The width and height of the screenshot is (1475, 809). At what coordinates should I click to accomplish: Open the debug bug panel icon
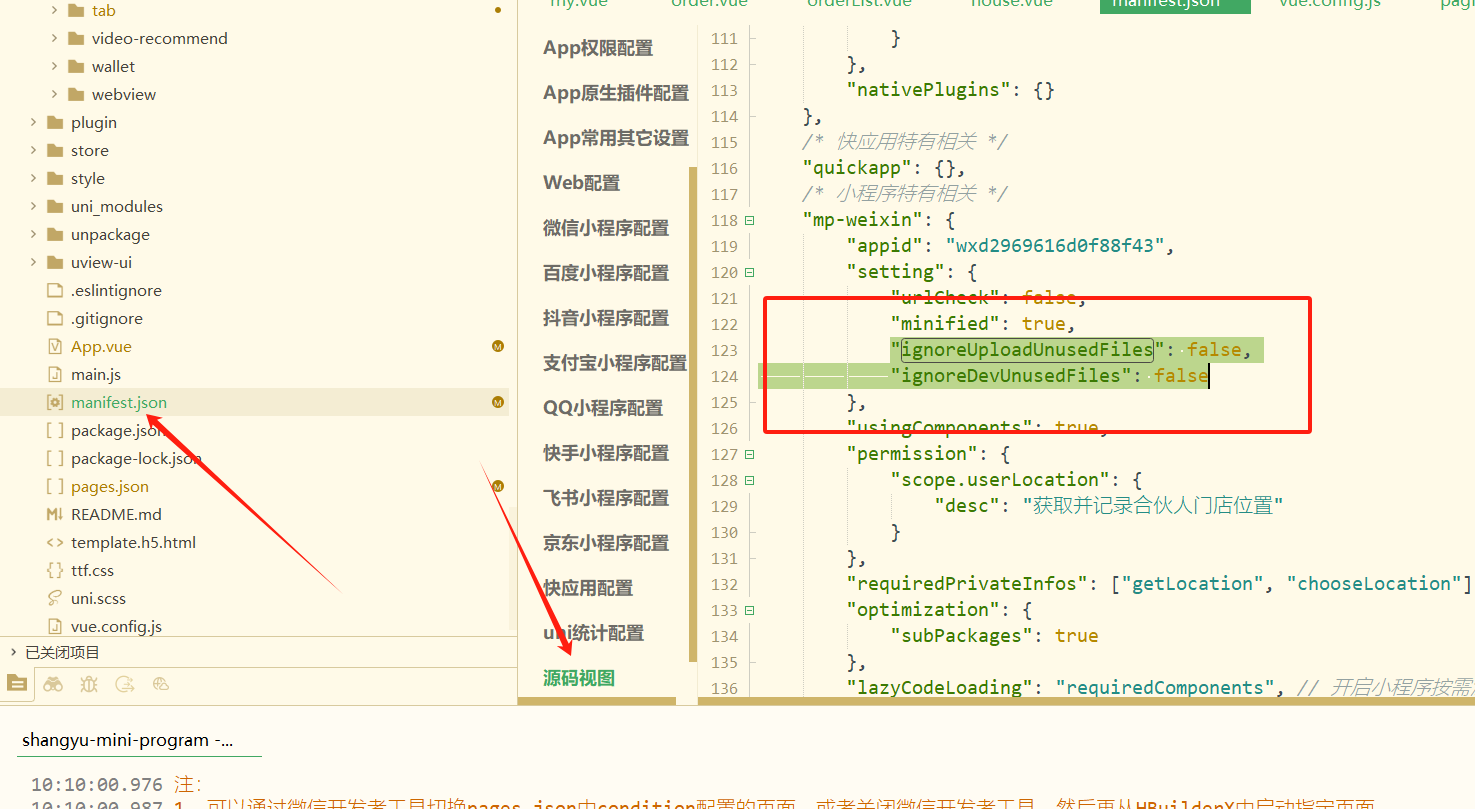click(x=89, y=684)
